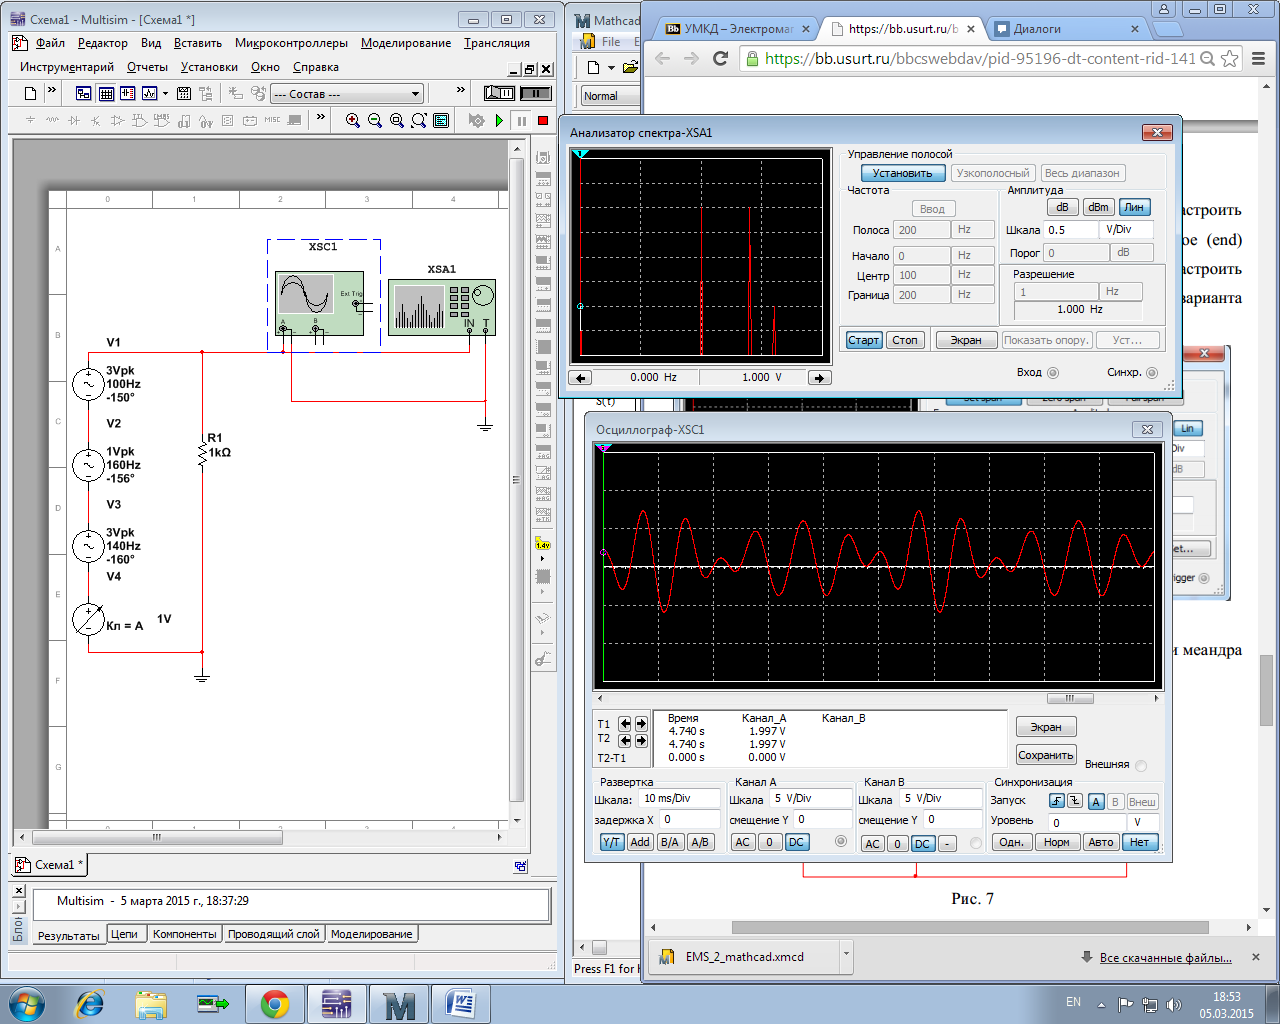Image resolution: width=1280 pixels, height=1024 pixels.
Task: Place a diode component from toolbar
Action: point(74,120)
